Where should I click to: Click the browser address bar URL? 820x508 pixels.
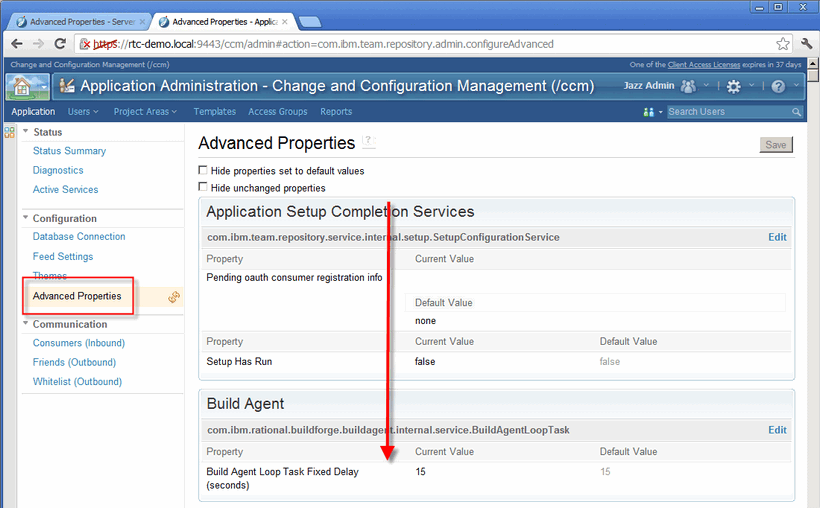pyautogui.click(x=323, y=44)
